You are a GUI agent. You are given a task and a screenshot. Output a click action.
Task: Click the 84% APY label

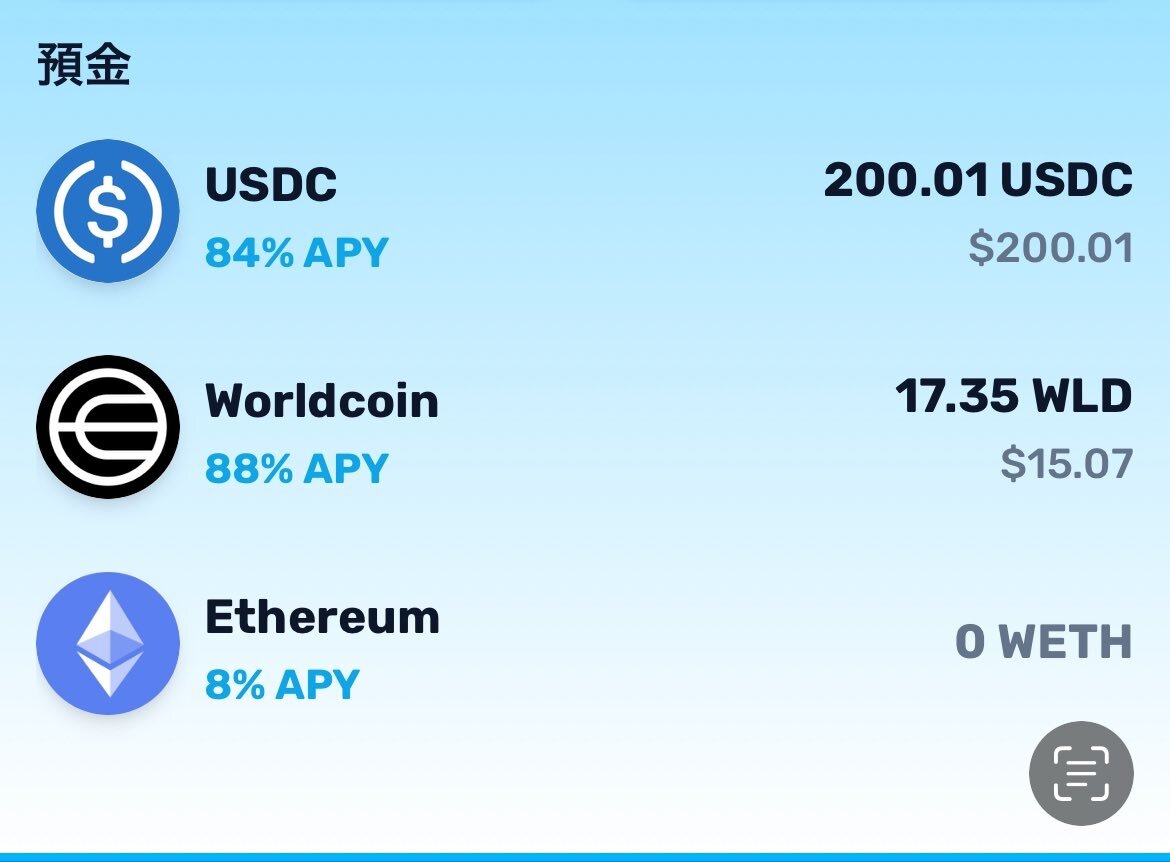click(297, 252)
